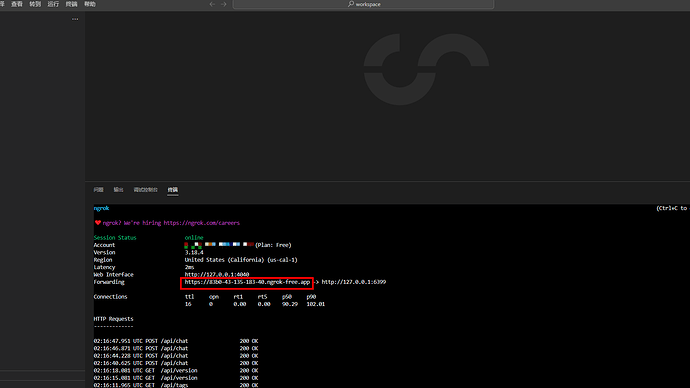Image resolution: width=690 pixels, height=388 pixels.
Task: Switch to the 输出 panel tab
Action: click(118, 190)
